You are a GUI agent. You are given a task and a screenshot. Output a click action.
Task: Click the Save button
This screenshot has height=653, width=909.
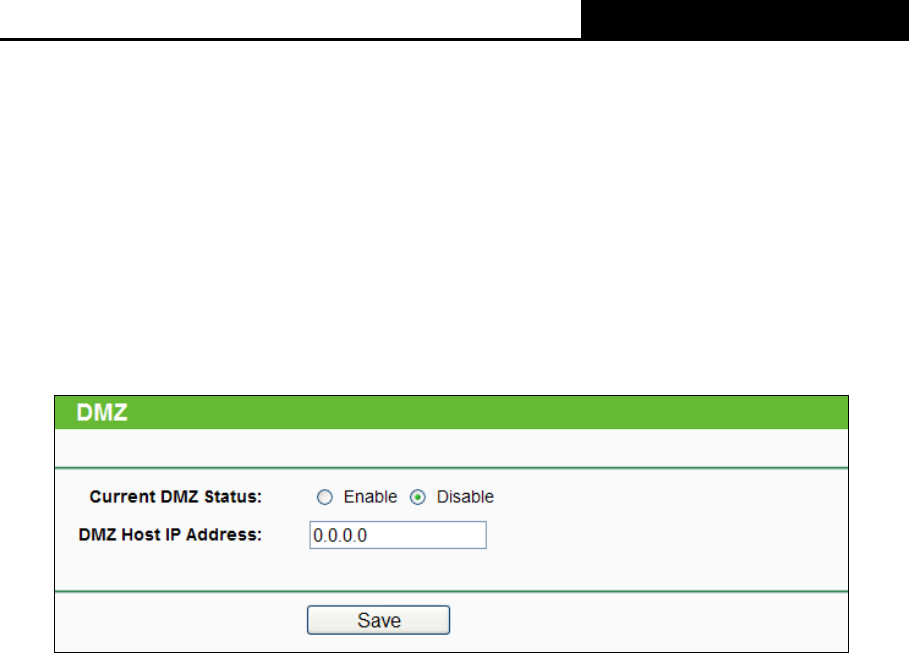379,620
